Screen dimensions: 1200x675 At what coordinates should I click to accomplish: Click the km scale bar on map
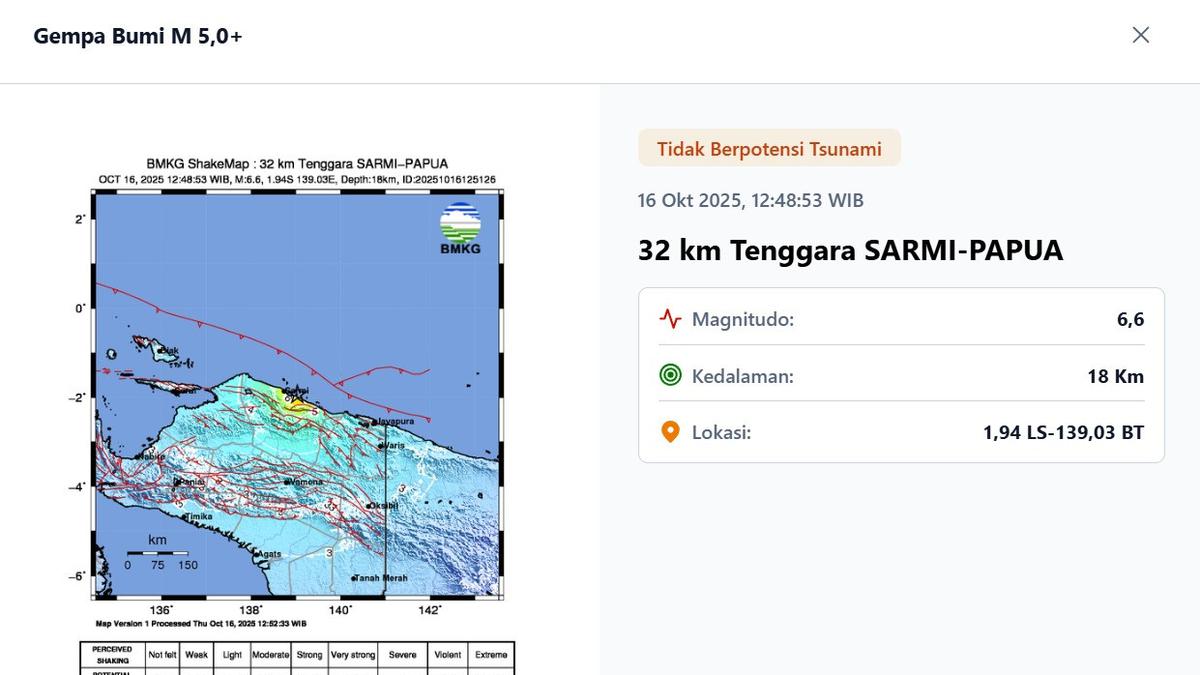pyautogui.click(x=160, y=554)
